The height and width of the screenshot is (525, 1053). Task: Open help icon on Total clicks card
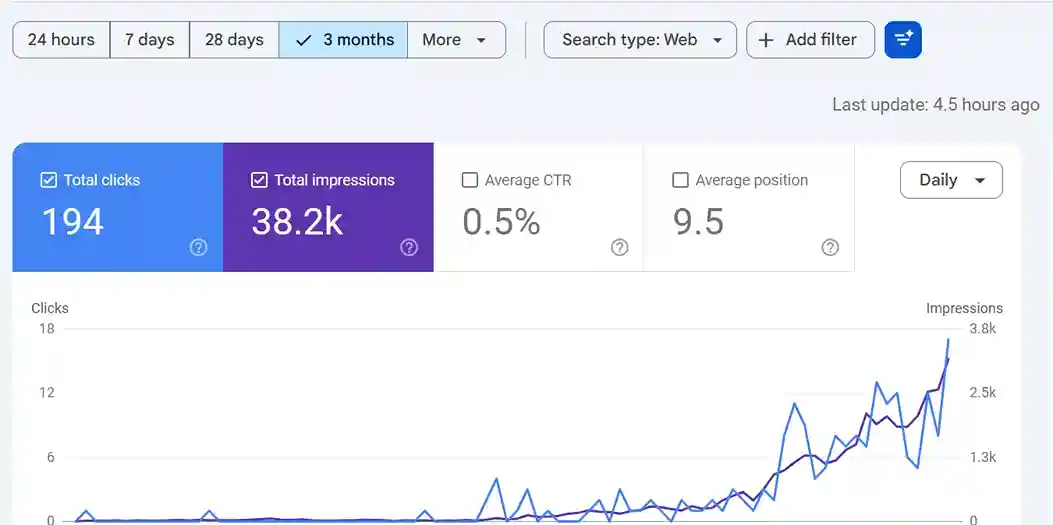click(x=198, y=248)
